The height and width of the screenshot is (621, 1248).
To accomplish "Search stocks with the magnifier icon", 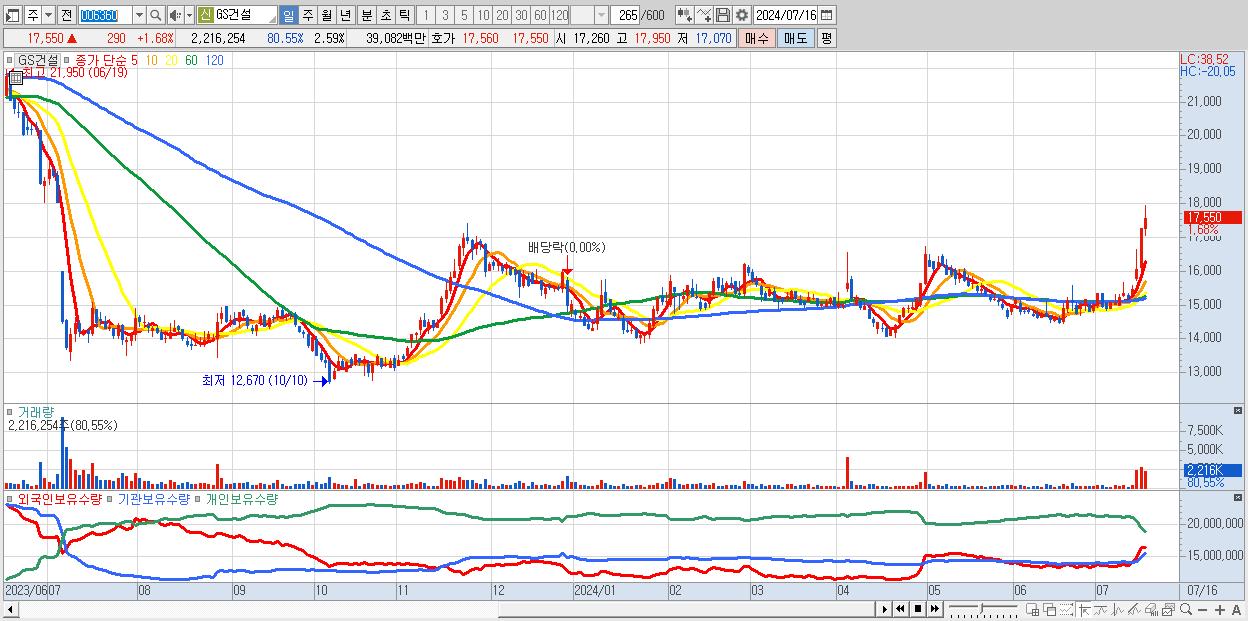I will 155,15.
